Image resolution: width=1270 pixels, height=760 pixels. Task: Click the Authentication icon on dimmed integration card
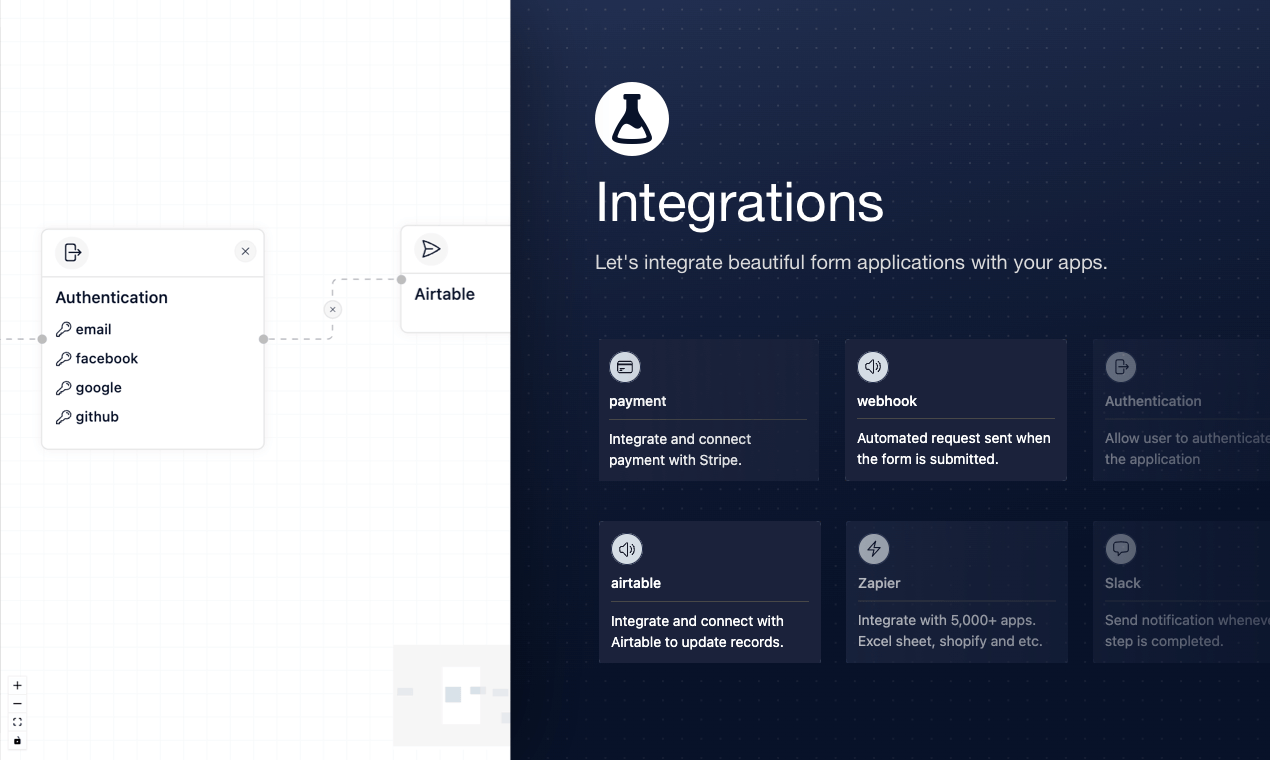pyautogui.click(x=1120, y=367)
